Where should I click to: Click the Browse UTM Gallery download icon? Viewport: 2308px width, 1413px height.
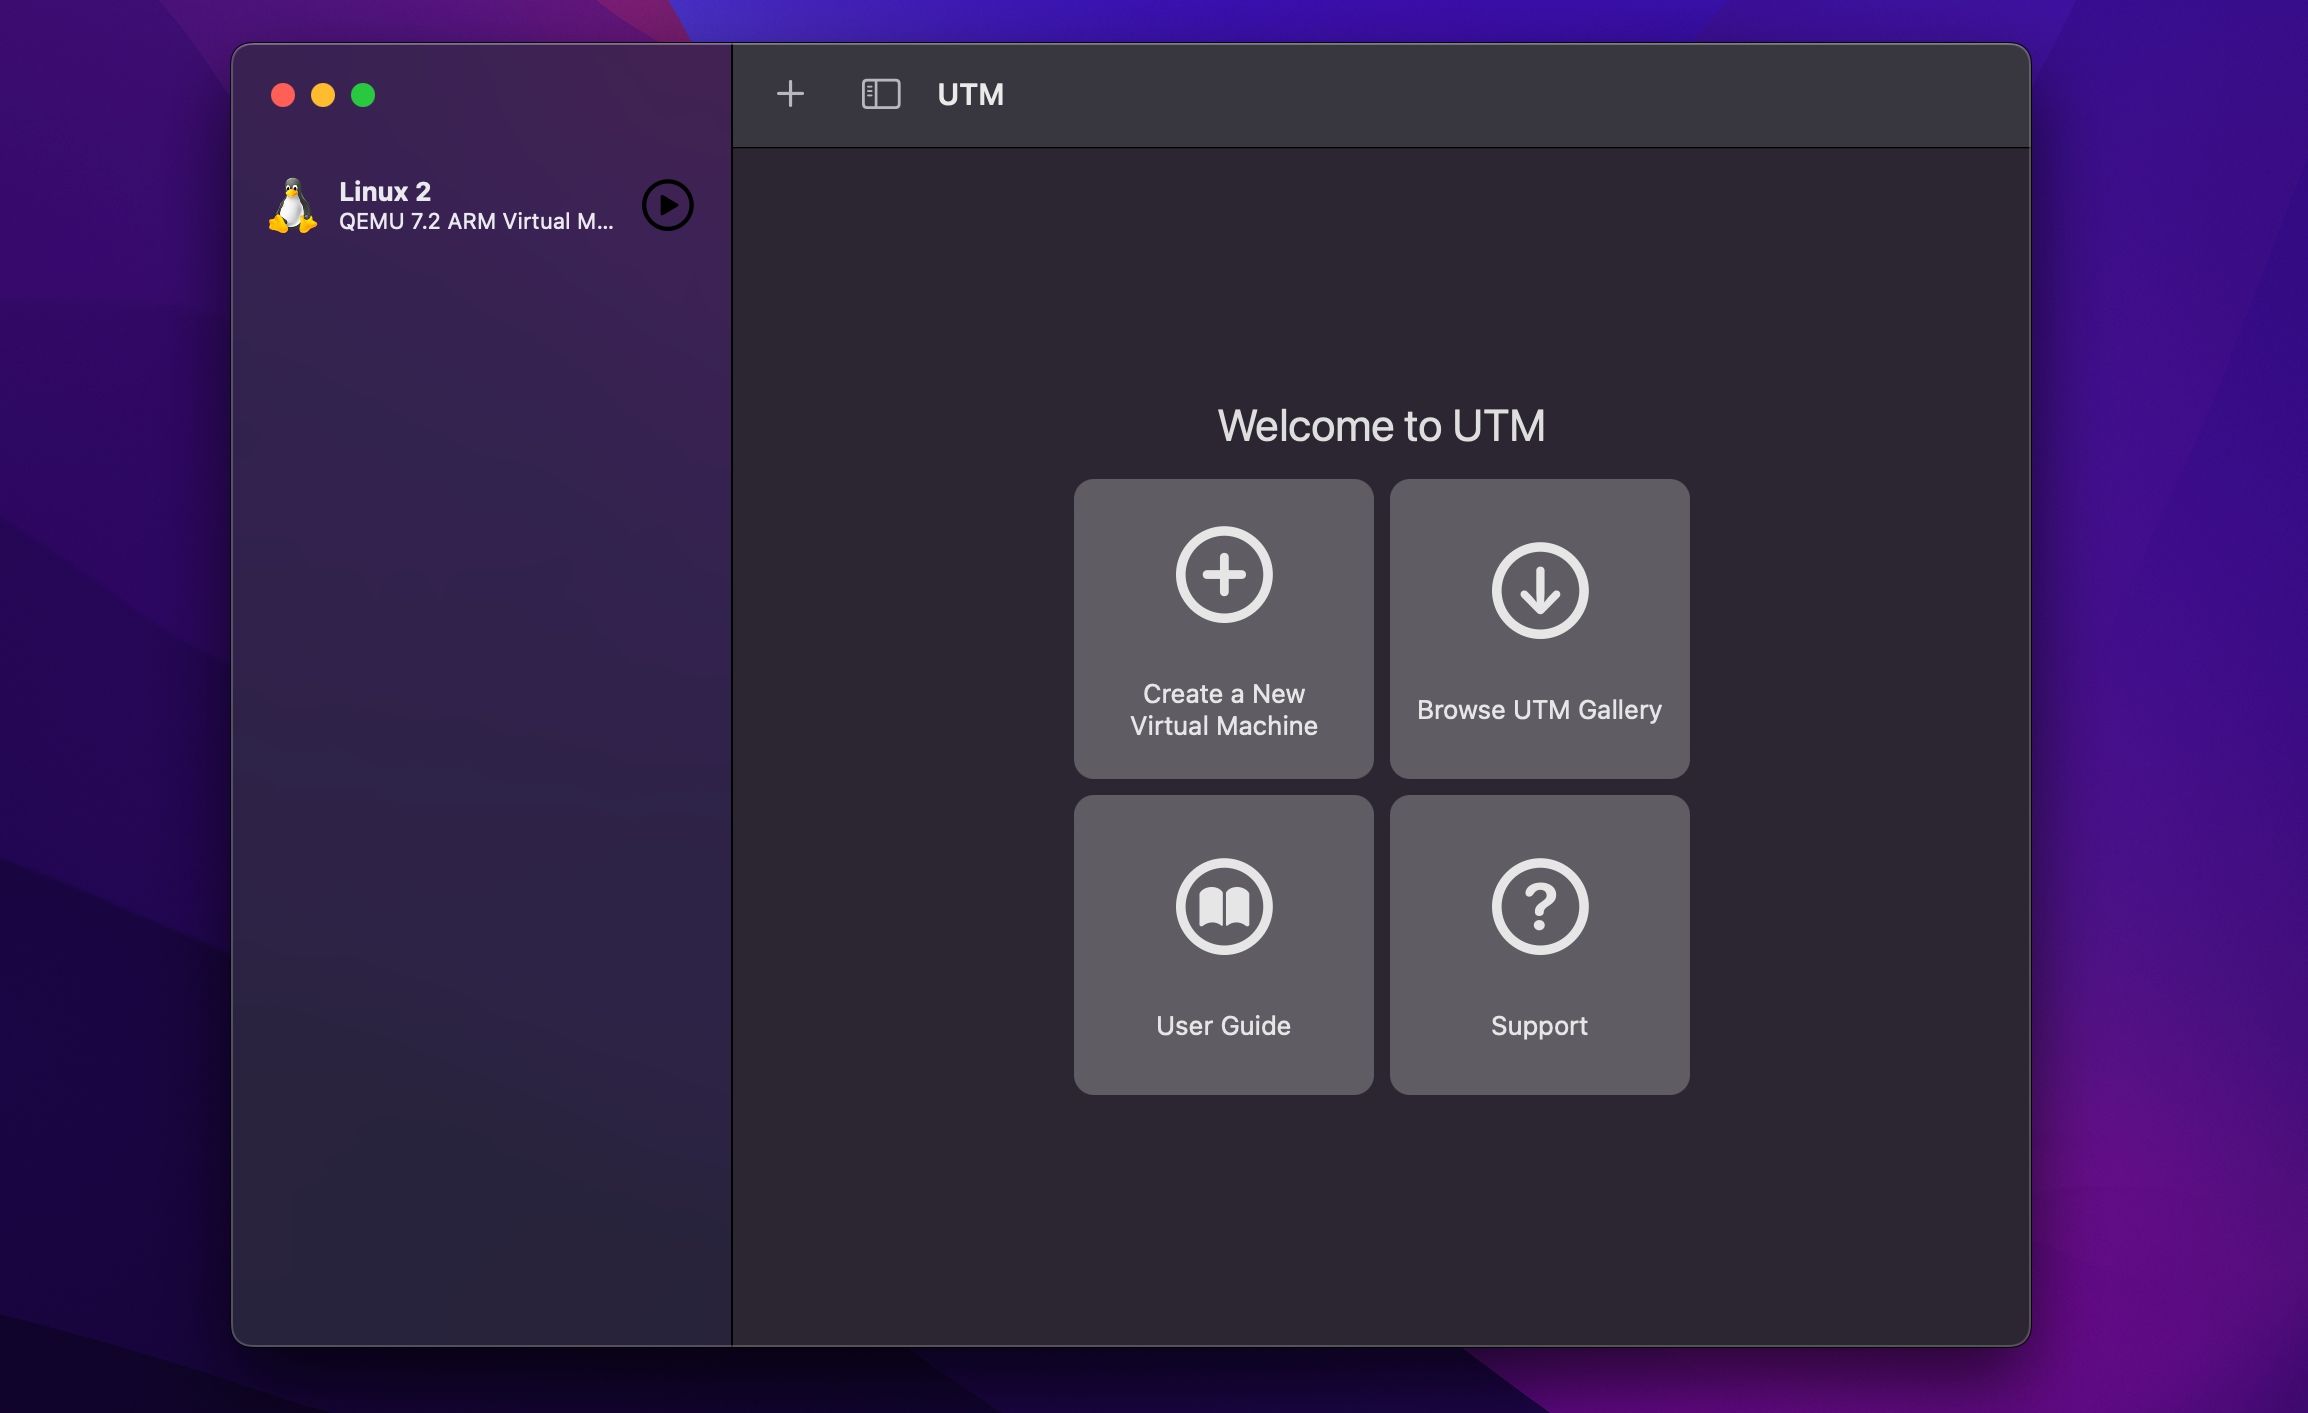[x=1539, y=590]
